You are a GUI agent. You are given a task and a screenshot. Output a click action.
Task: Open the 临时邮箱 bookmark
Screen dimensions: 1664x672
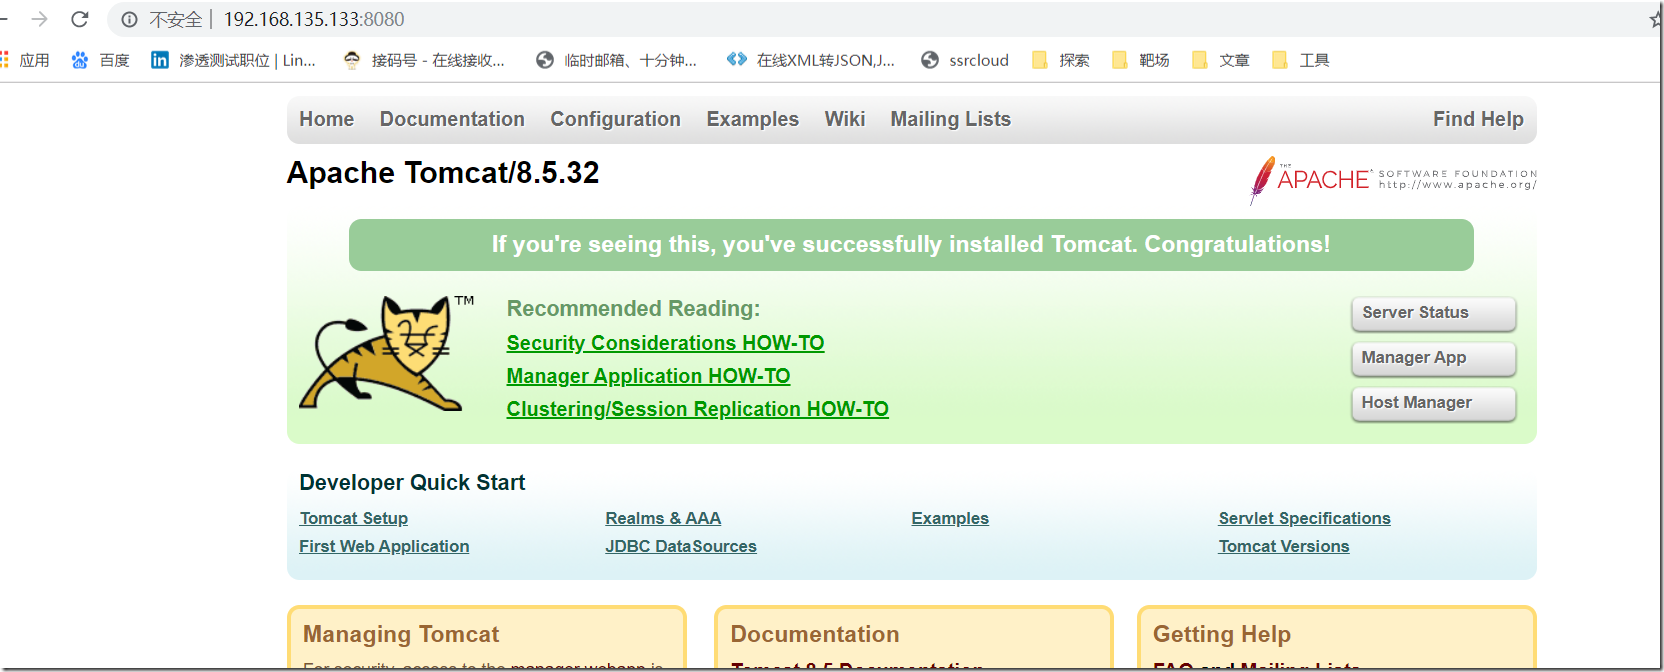616,60
